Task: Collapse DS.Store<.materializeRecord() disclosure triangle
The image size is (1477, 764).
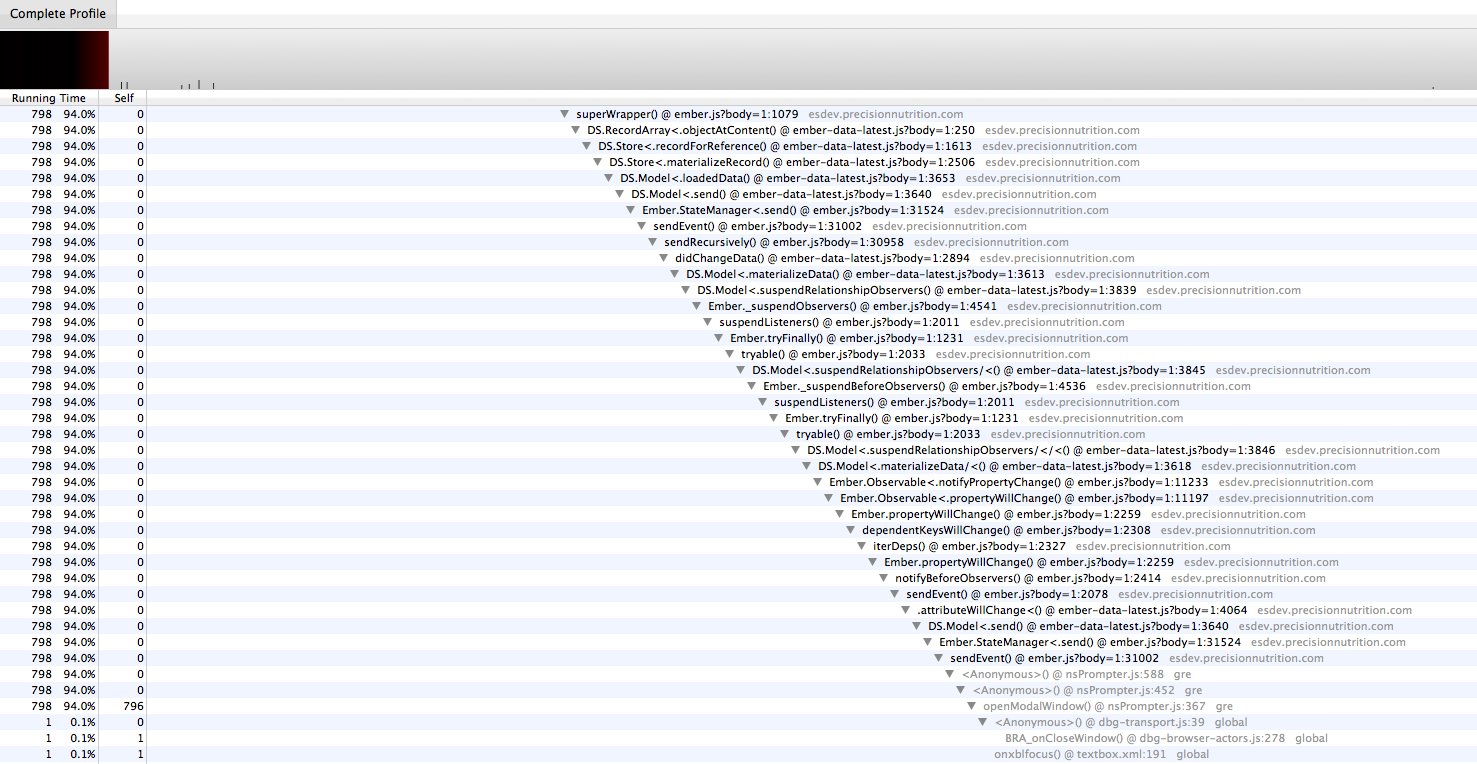Action: 598,162
